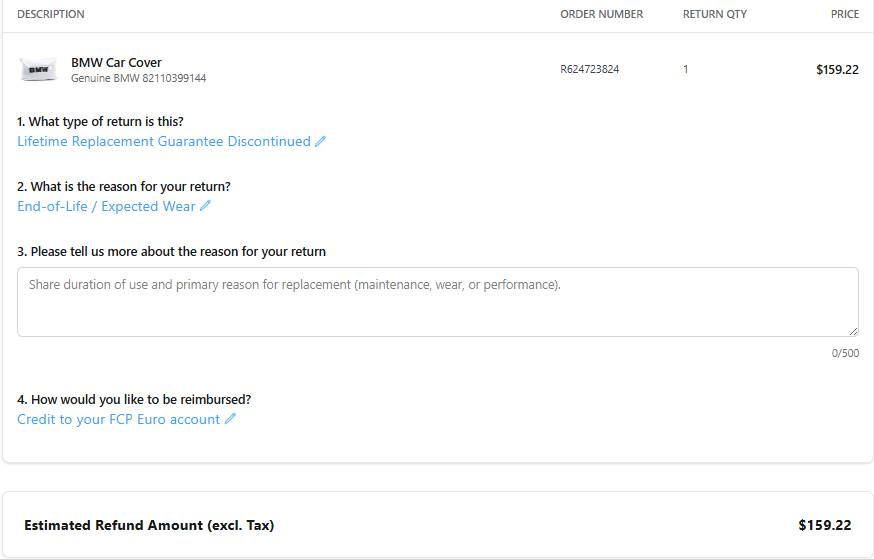
Task: Edit reimbursement method via pencil icon
Action: click(230, 419)
